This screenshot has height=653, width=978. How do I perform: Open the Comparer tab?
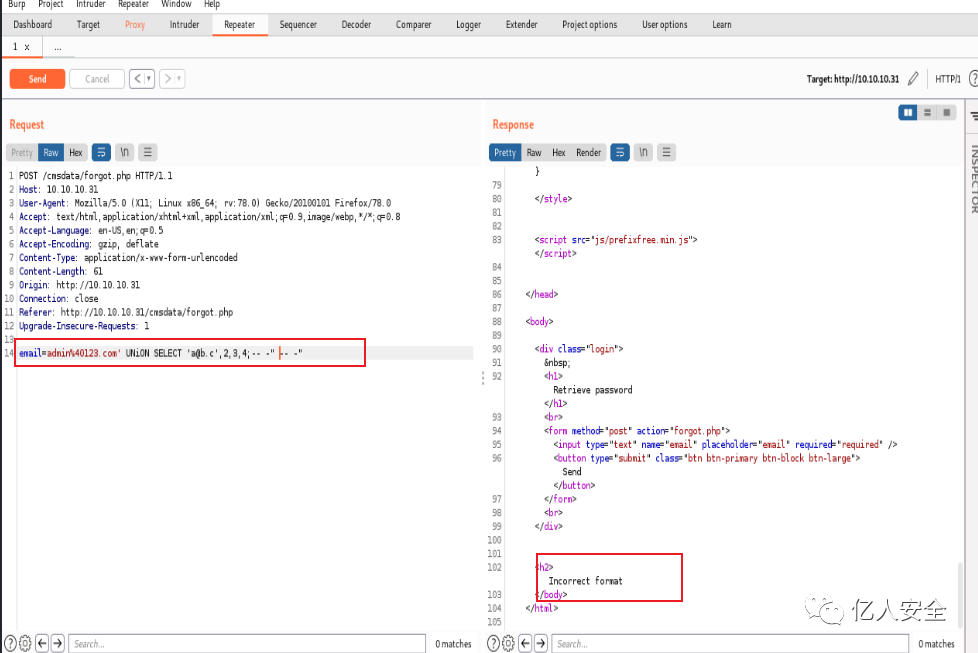[x=414, y=25]
